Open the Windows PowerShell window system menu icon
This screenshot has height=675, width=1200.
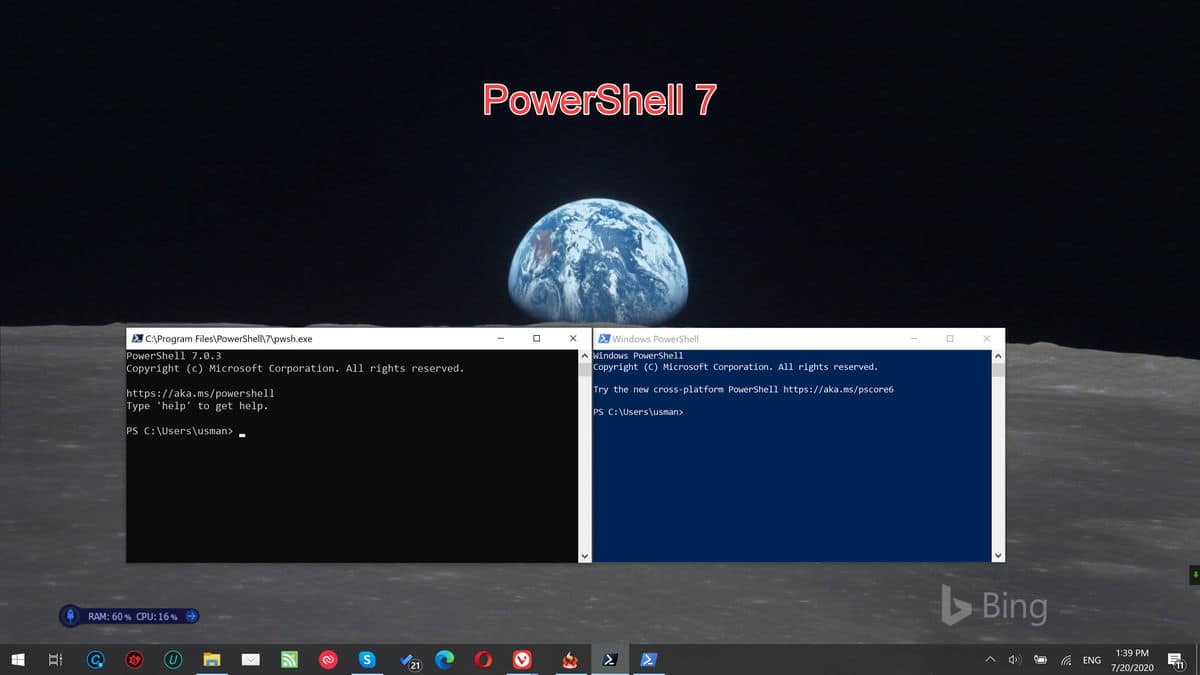click(x=604, y=339)
